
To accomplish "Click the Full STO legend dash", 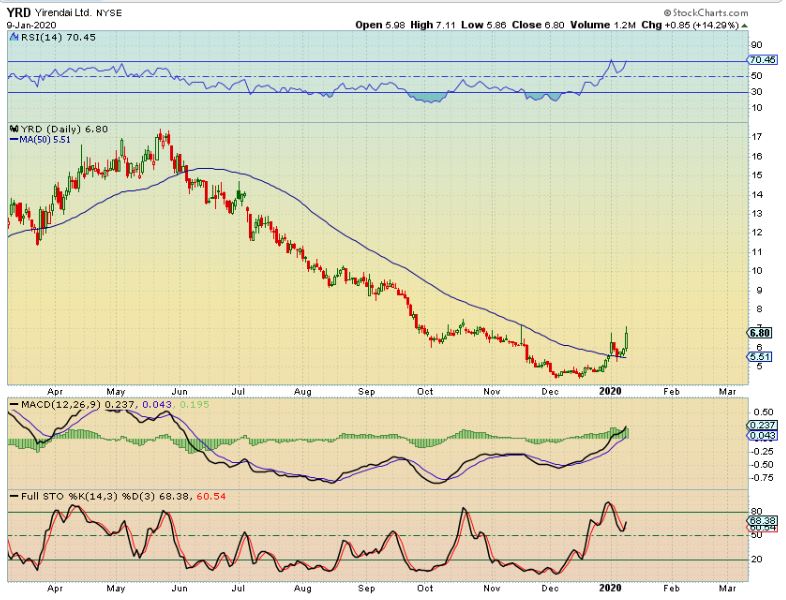I will (x=14, y=496).
